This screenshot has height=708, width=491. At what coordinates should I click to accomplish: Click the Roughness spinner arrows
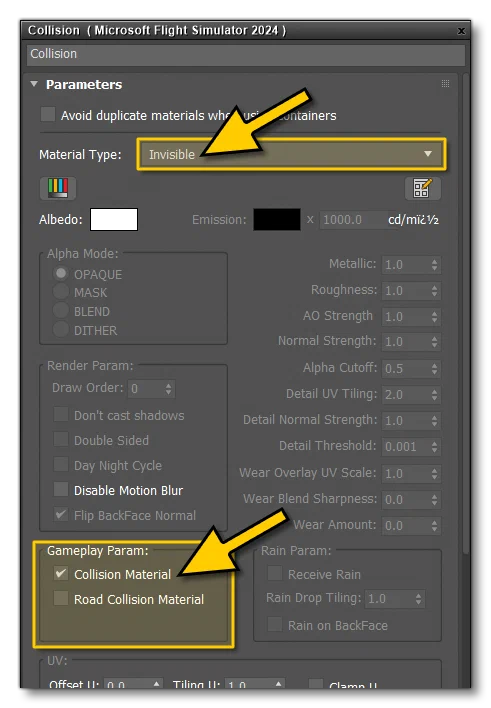pos(435,290)
